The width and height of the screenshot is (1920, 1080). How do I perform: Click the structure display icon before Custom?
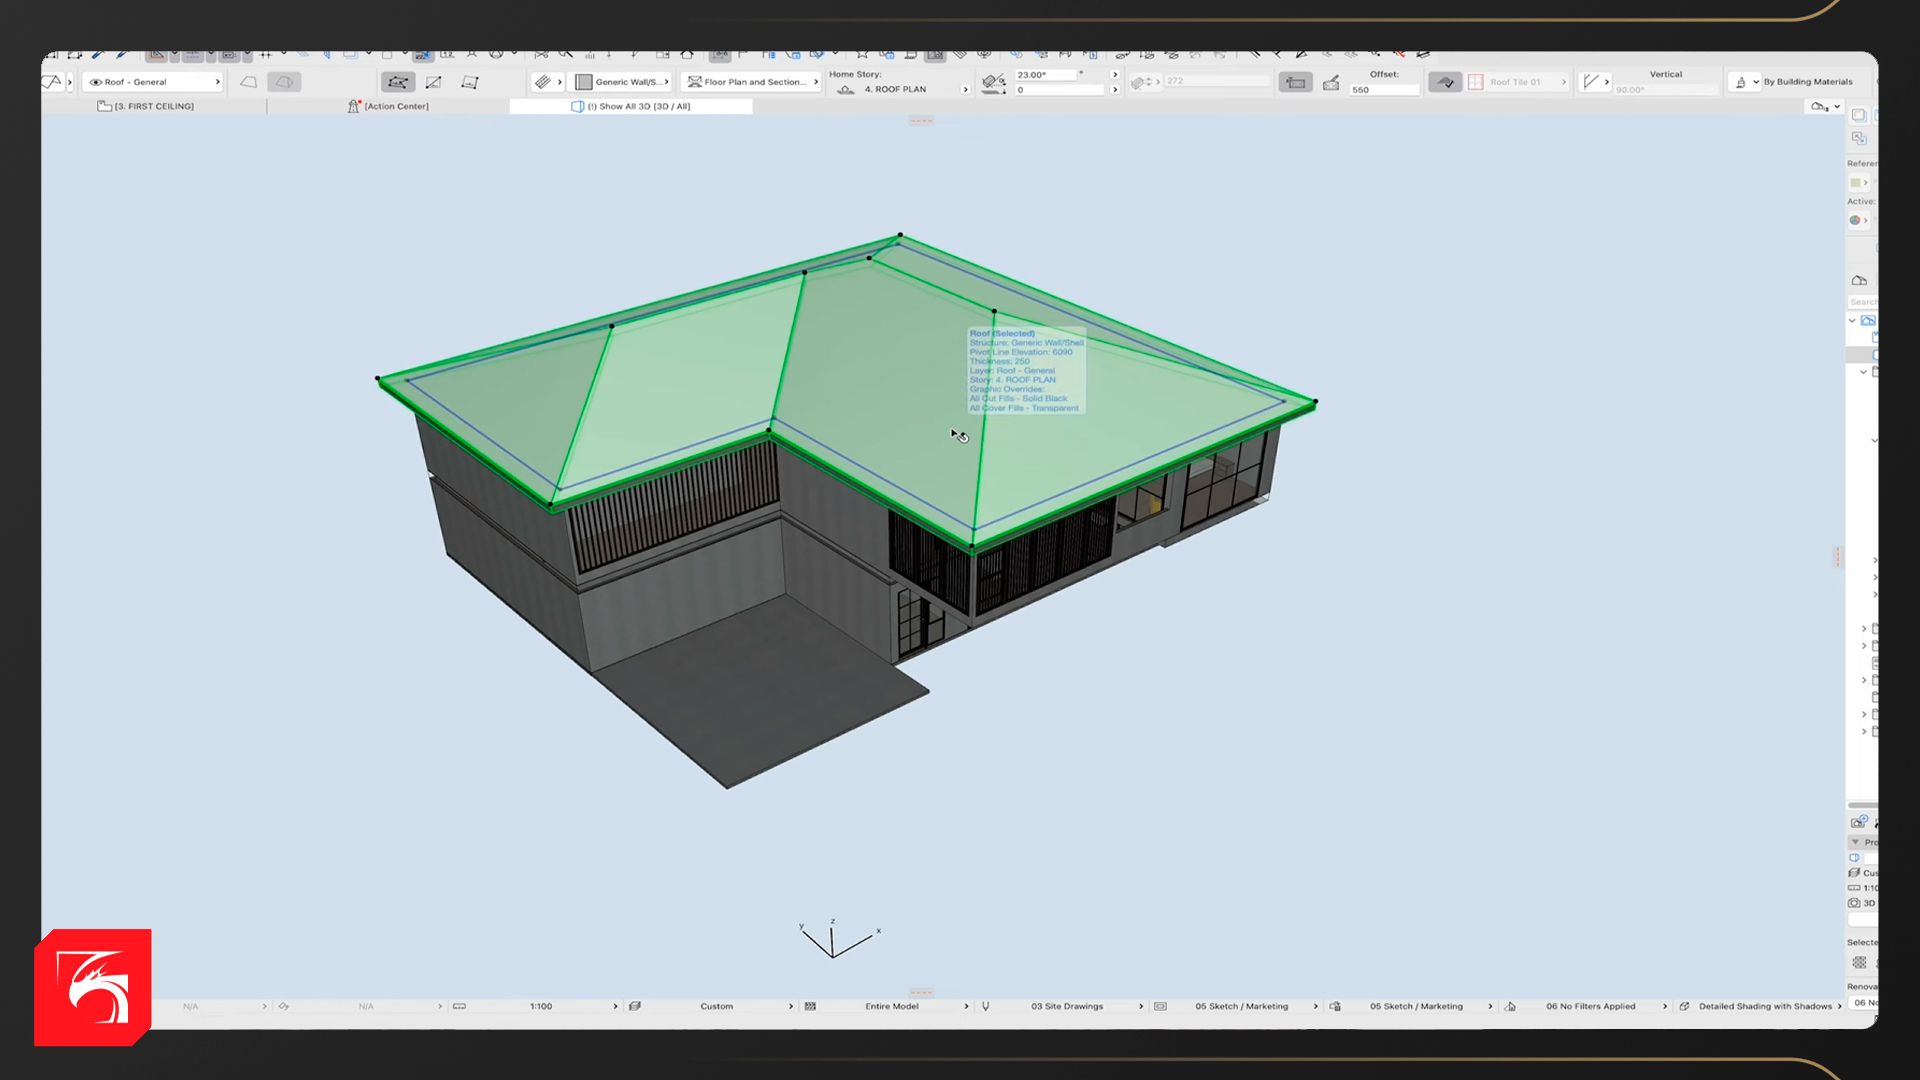point(635,1006)
